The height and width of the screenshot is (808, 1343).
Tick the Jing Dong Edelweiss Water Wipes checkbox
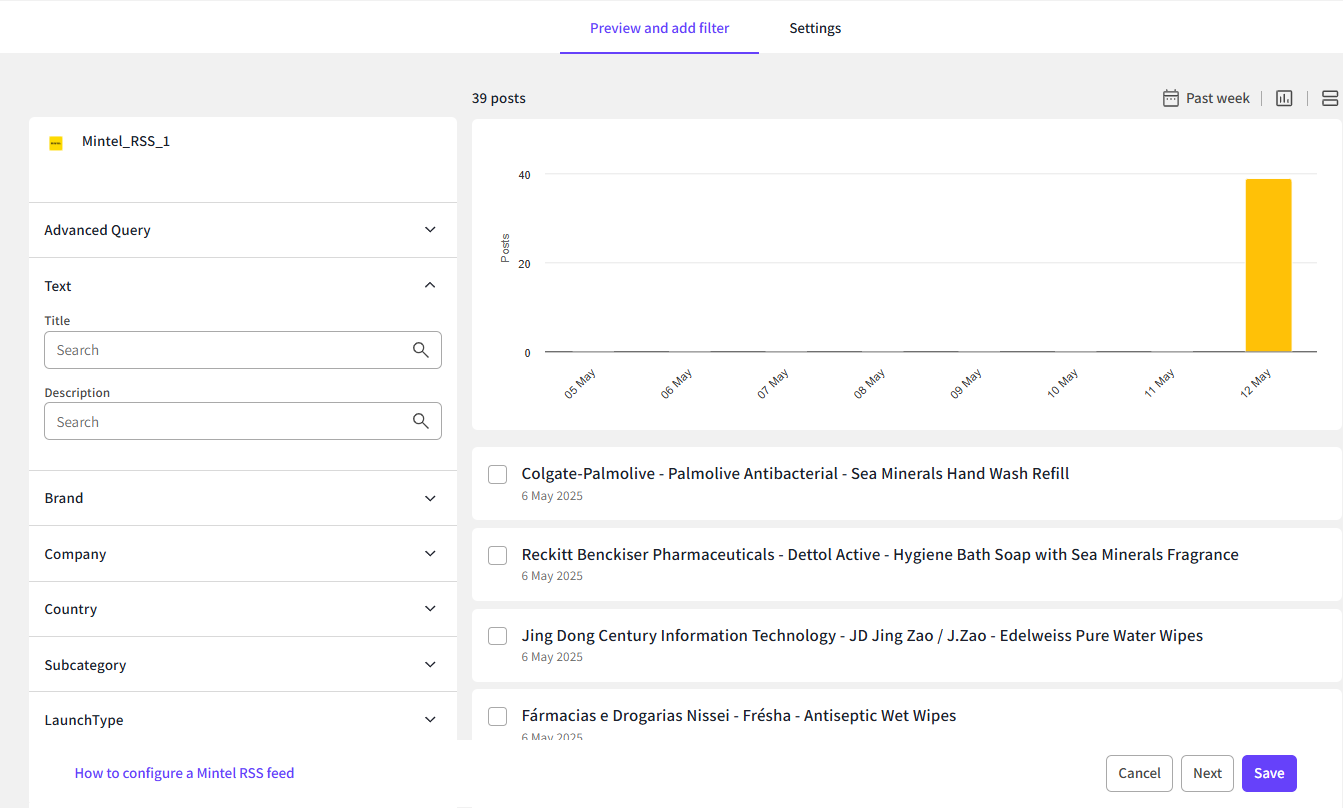[497, 636]
